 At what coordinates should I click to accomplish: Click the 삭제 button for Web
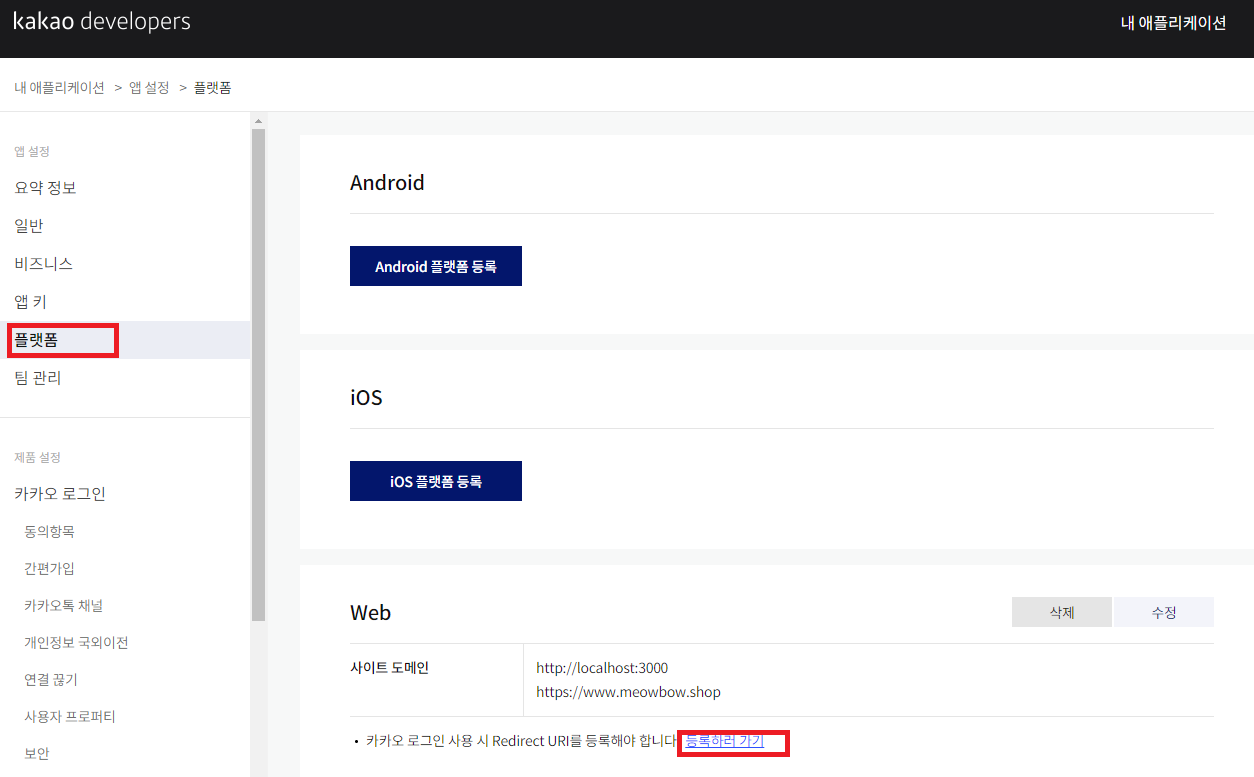pyautogui.click(x=1062, y=612)
